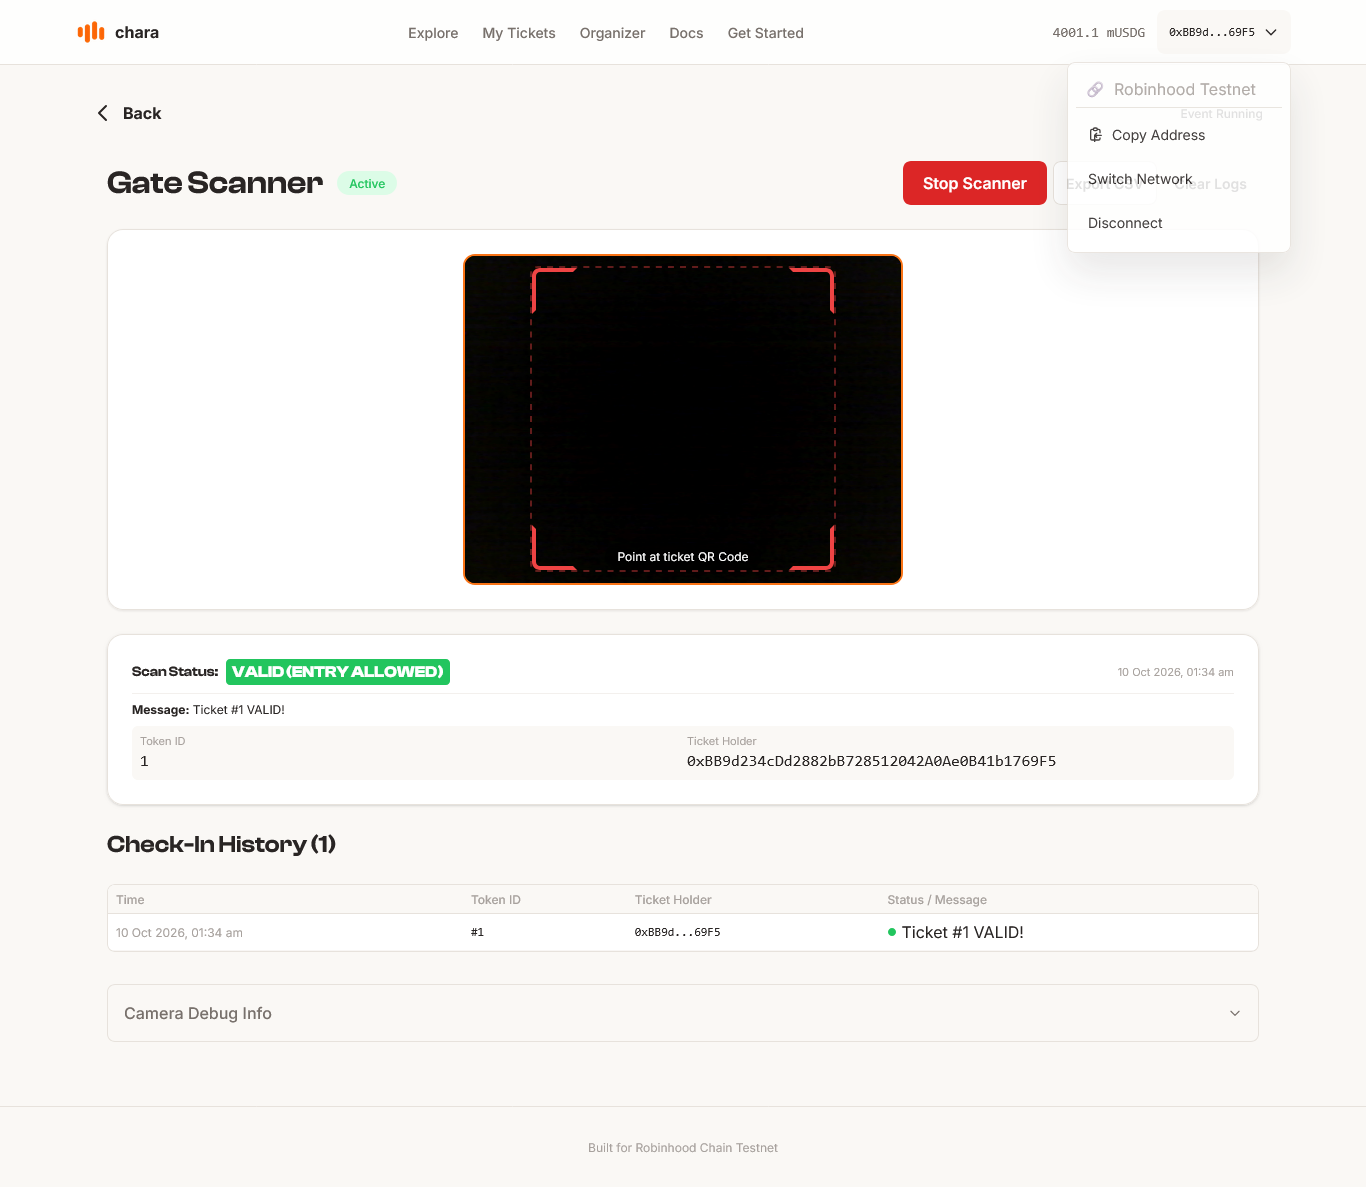Stop the gate scanner

975,183
